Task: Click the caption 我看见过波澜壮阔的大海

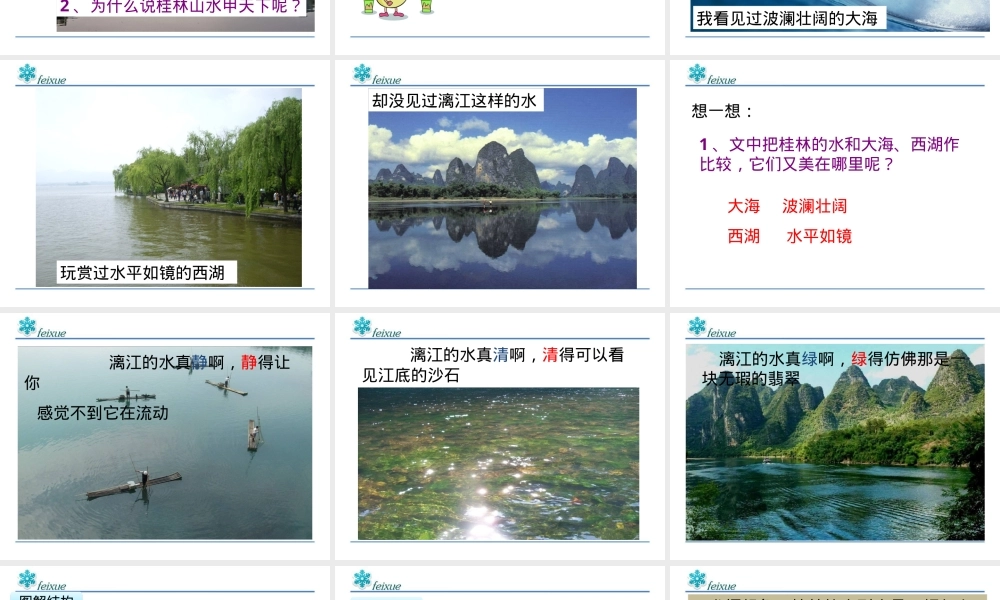Action: (x=787, y=18)
